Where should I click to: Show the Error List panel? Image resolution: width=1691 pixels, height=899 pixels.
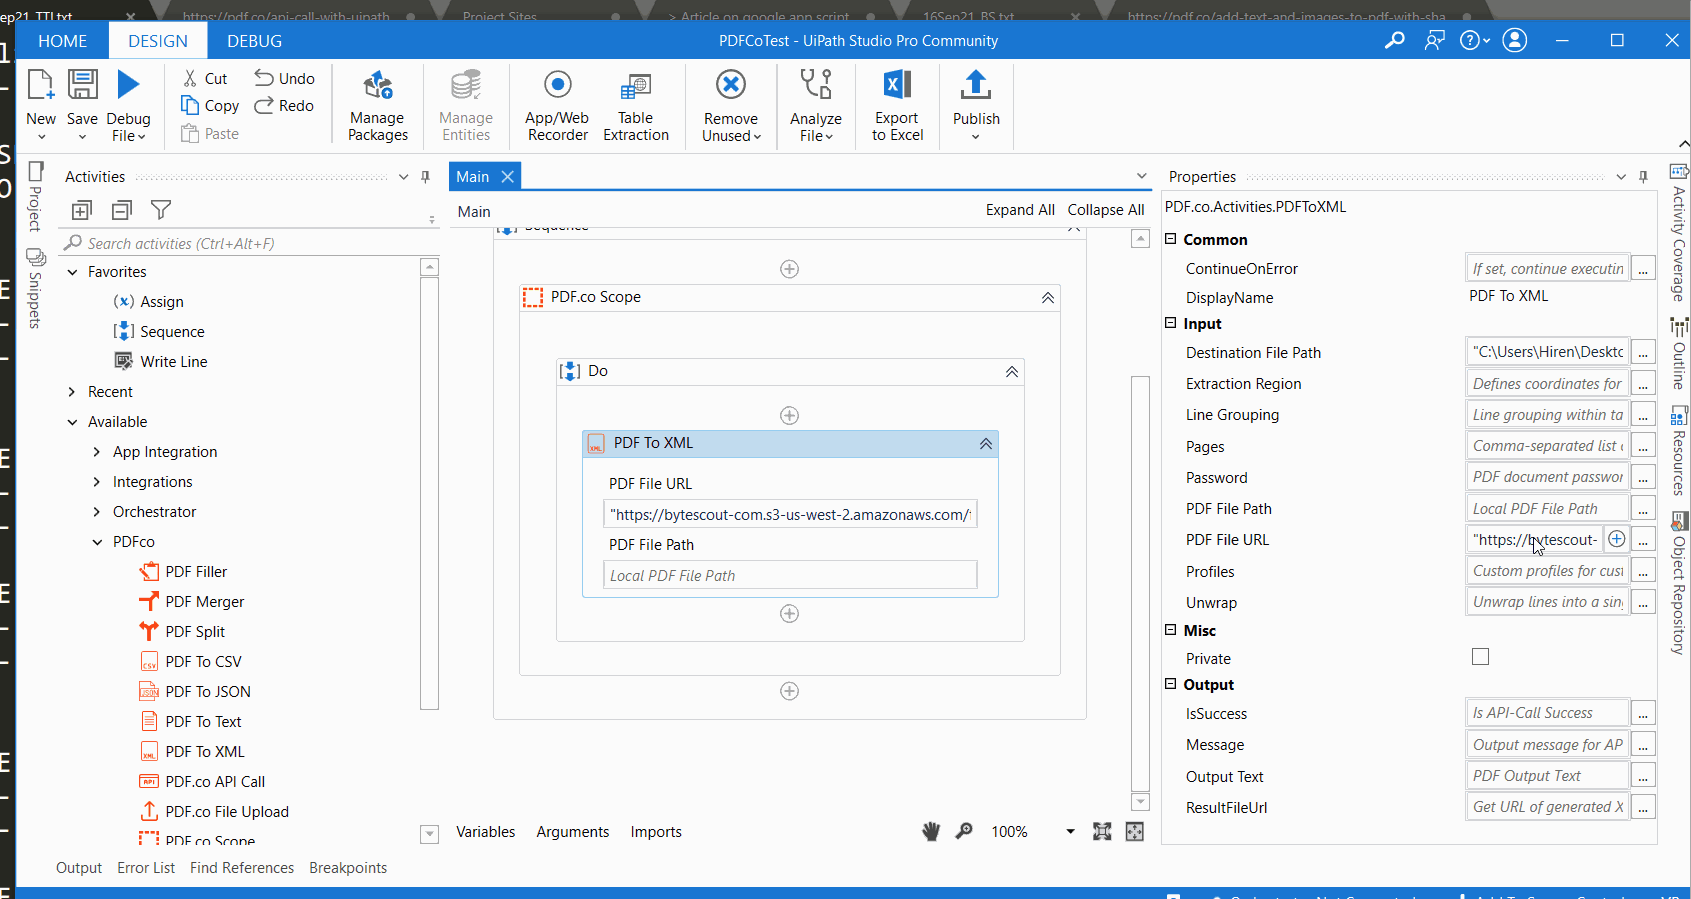tap(146, 868)
